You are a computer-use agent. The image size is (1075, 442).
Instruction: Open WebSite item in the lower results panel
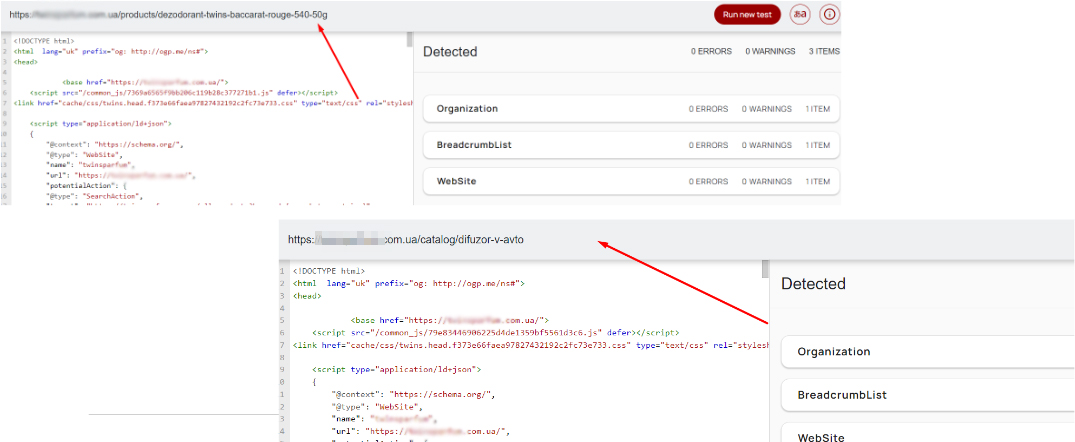pos(926,437)
